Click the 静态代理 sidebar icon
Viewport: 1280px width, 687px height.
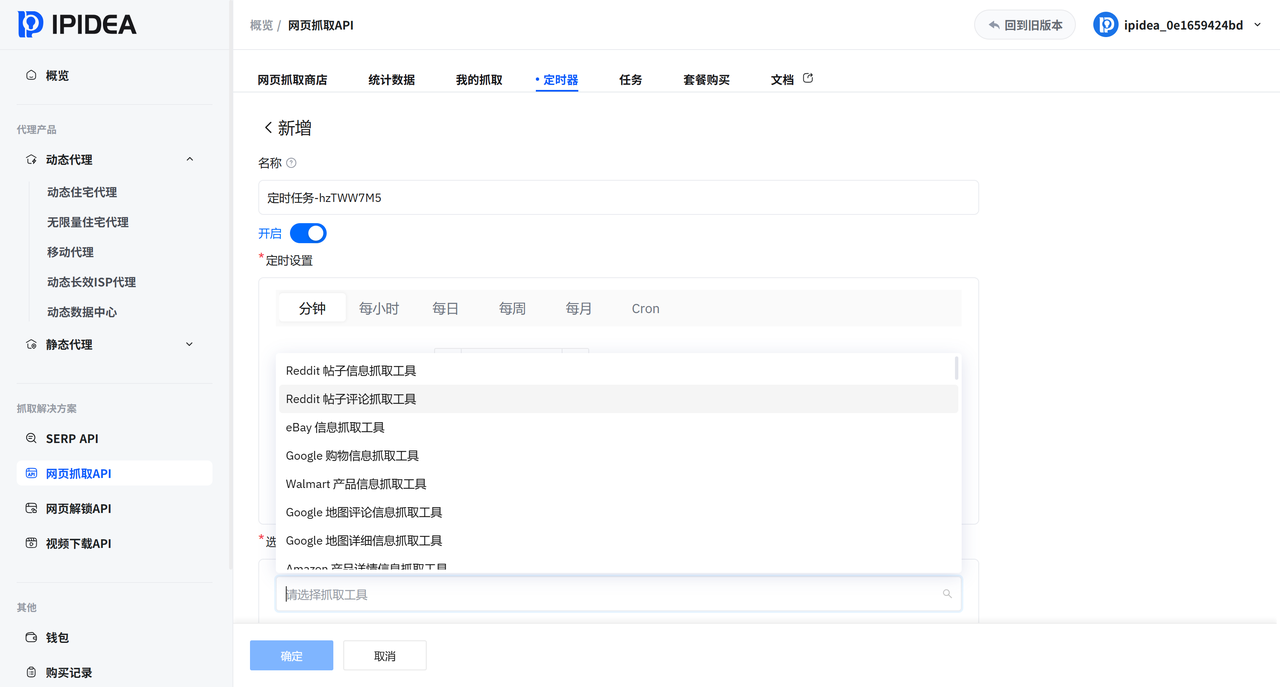[31, 344]
